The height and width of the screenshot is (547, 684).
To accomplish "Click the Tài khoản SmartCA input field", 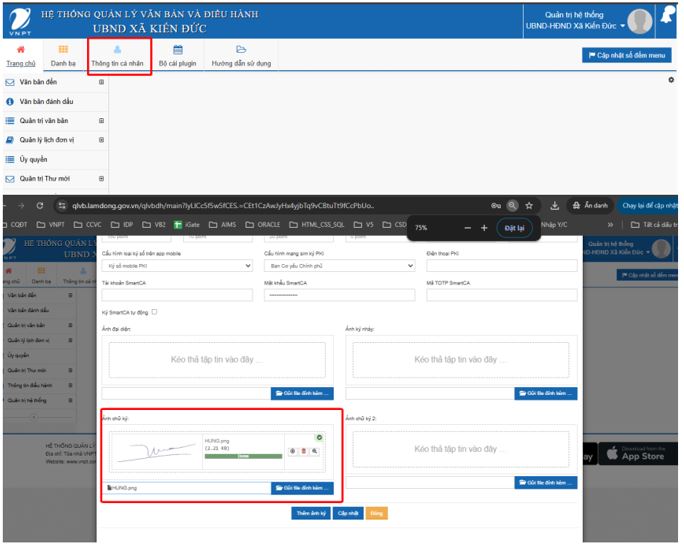I will 177,295.
